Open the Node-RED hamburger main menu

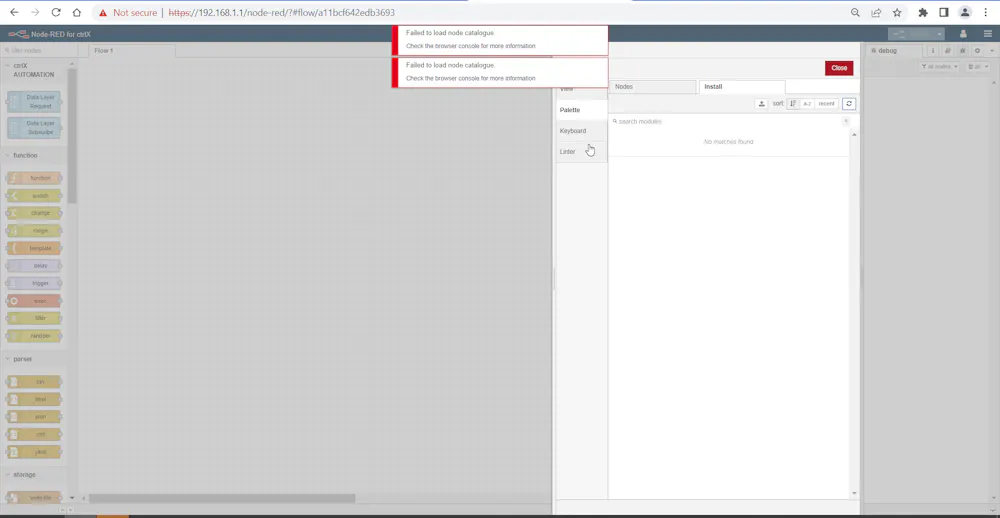tap(987, 34)
